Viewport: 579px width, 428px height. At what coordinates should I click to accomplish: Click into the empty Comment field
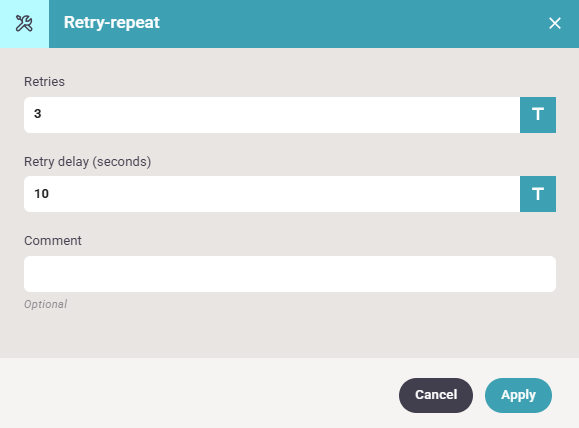click(x=290, y=274)
